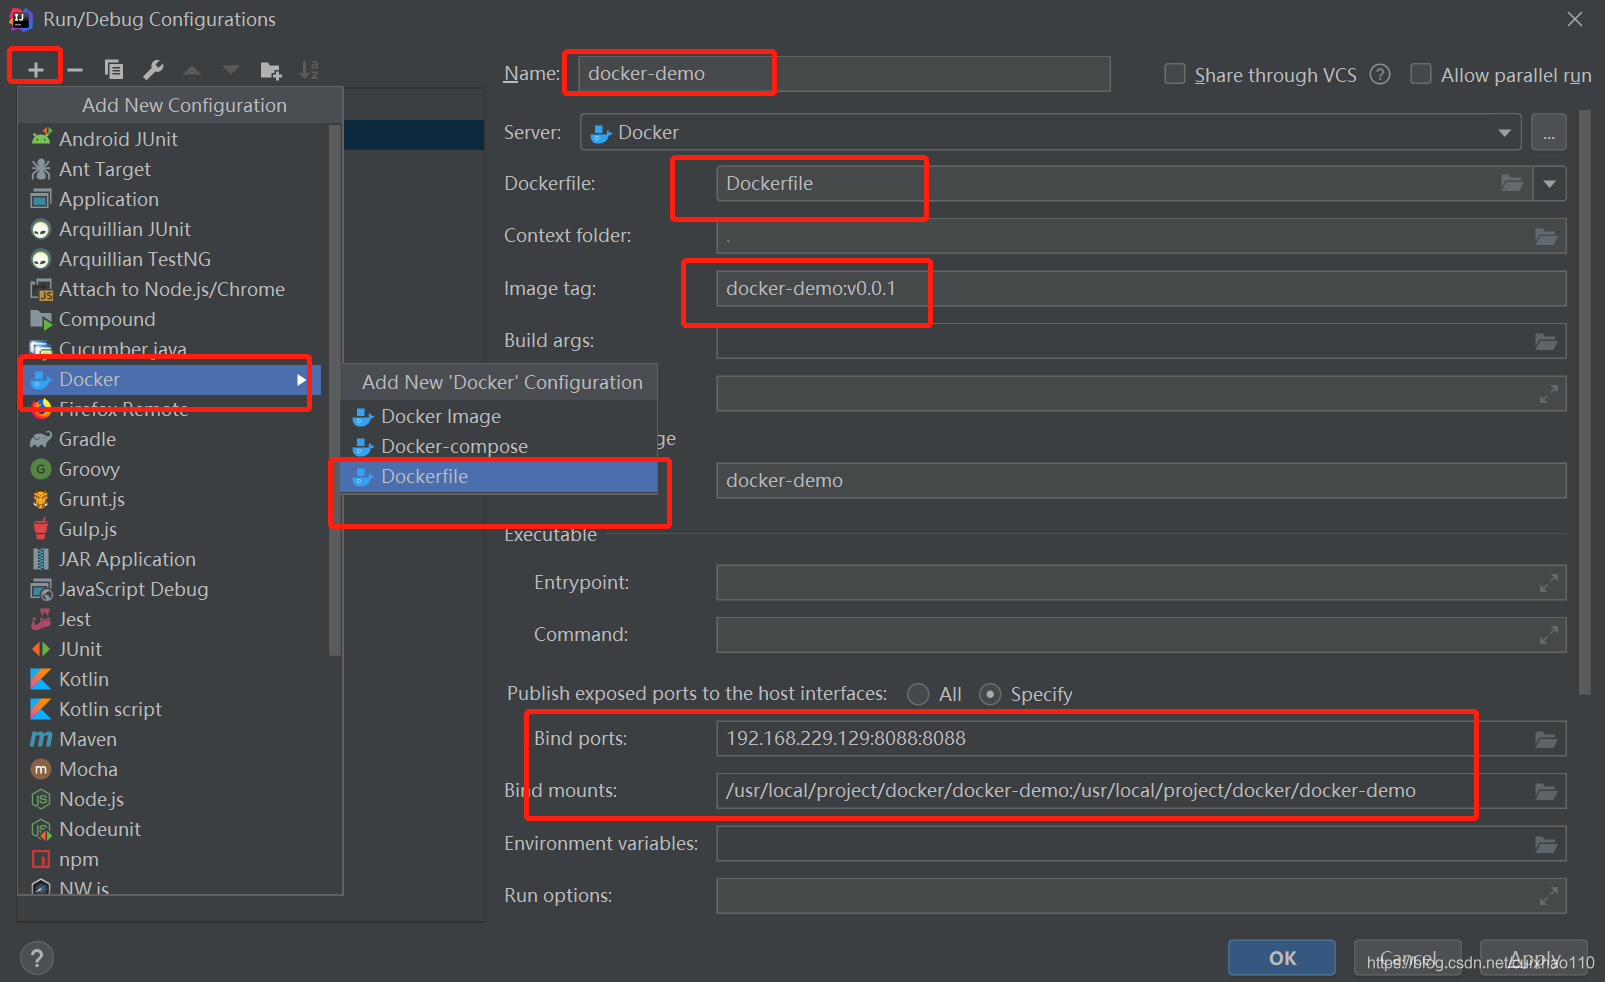The height and width of the screenshot is (982, 1605).
Task: Expand the Docker submenu arrow
Action: point(301,380)
